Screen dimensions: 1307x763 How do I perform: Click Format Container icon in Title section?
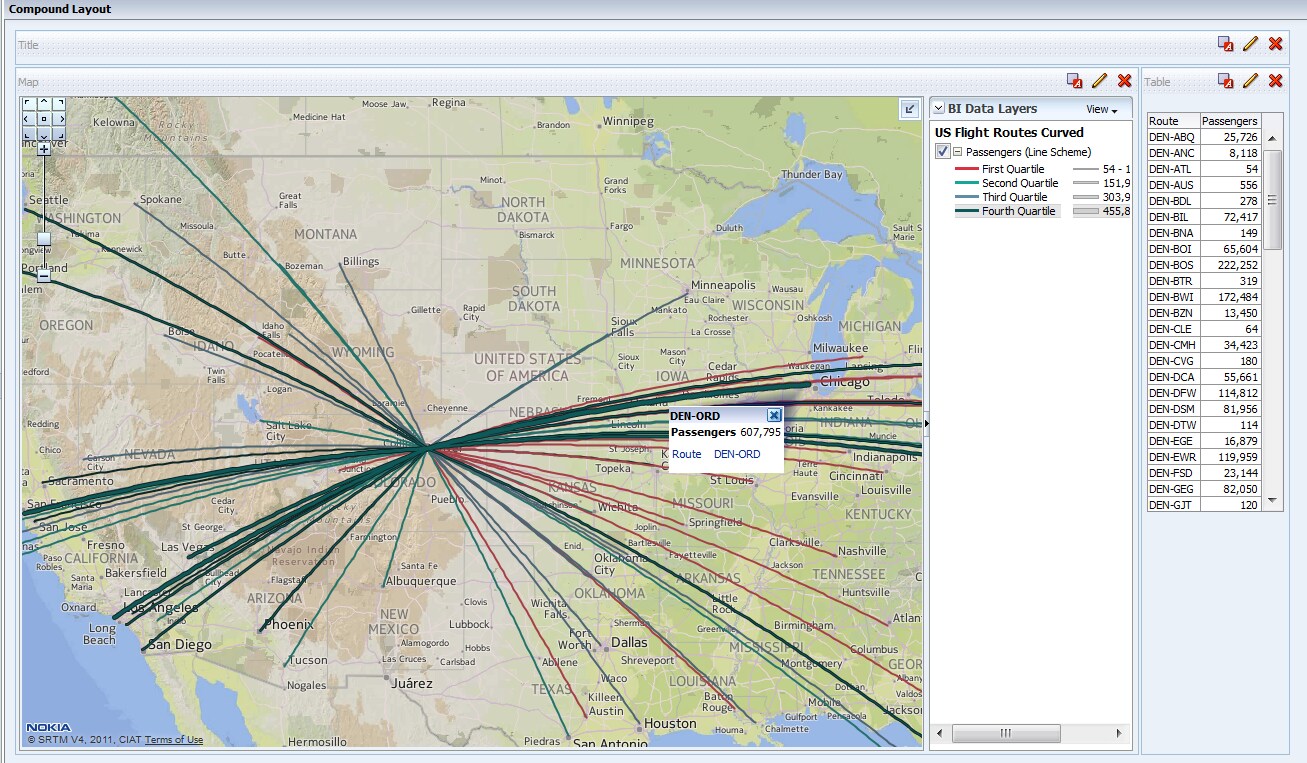pyautogui.click(x=1226, y=44)
